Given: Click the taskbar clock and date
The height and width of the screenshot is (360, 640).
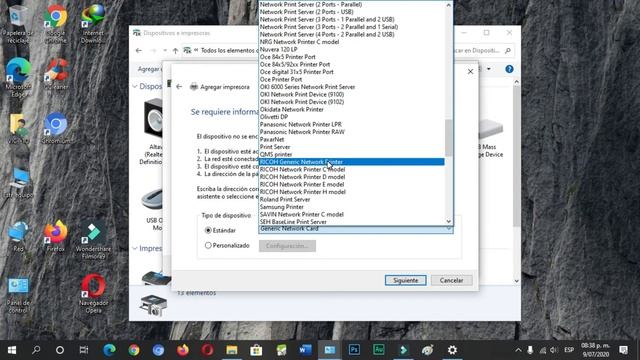Looking at the screenshot, I should tap(596, 350).
